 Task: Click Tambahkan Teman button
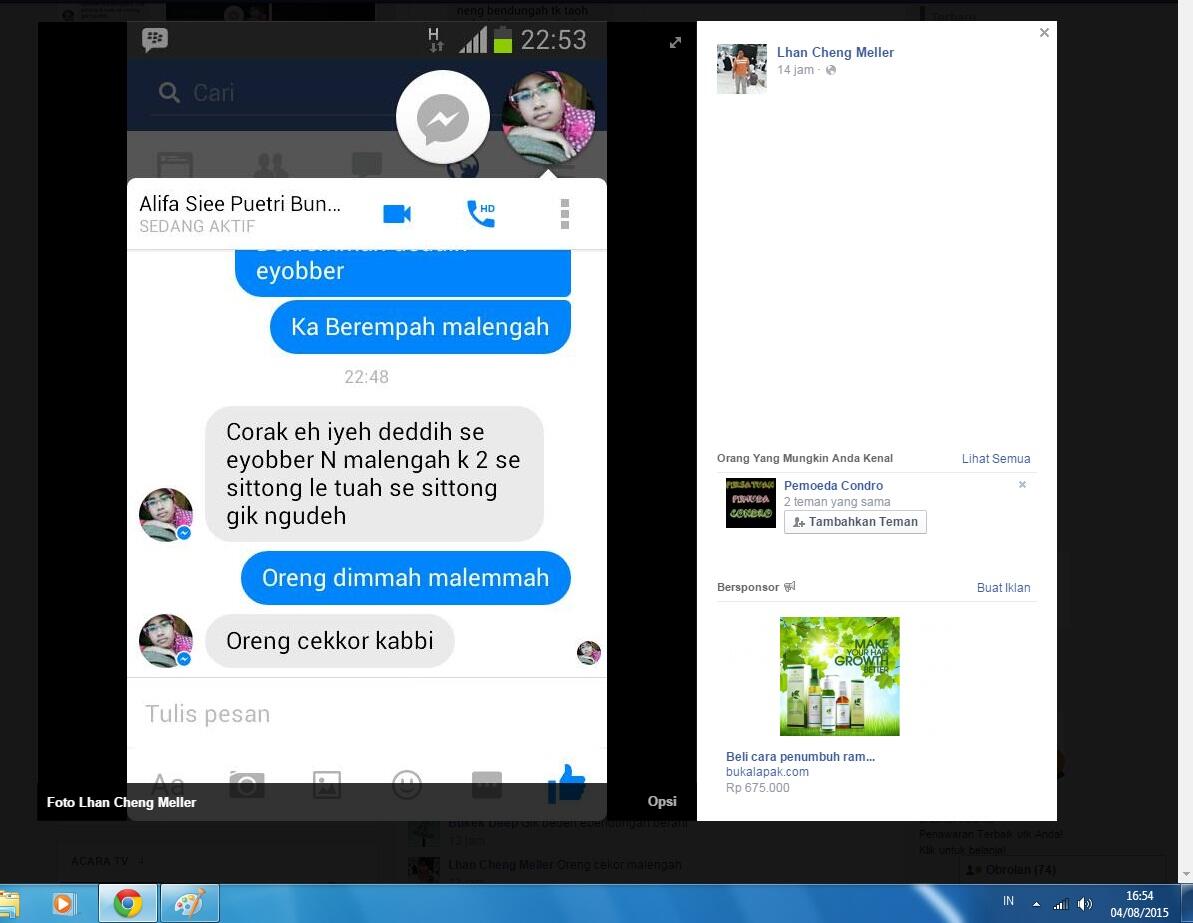[x=855, y=522]
